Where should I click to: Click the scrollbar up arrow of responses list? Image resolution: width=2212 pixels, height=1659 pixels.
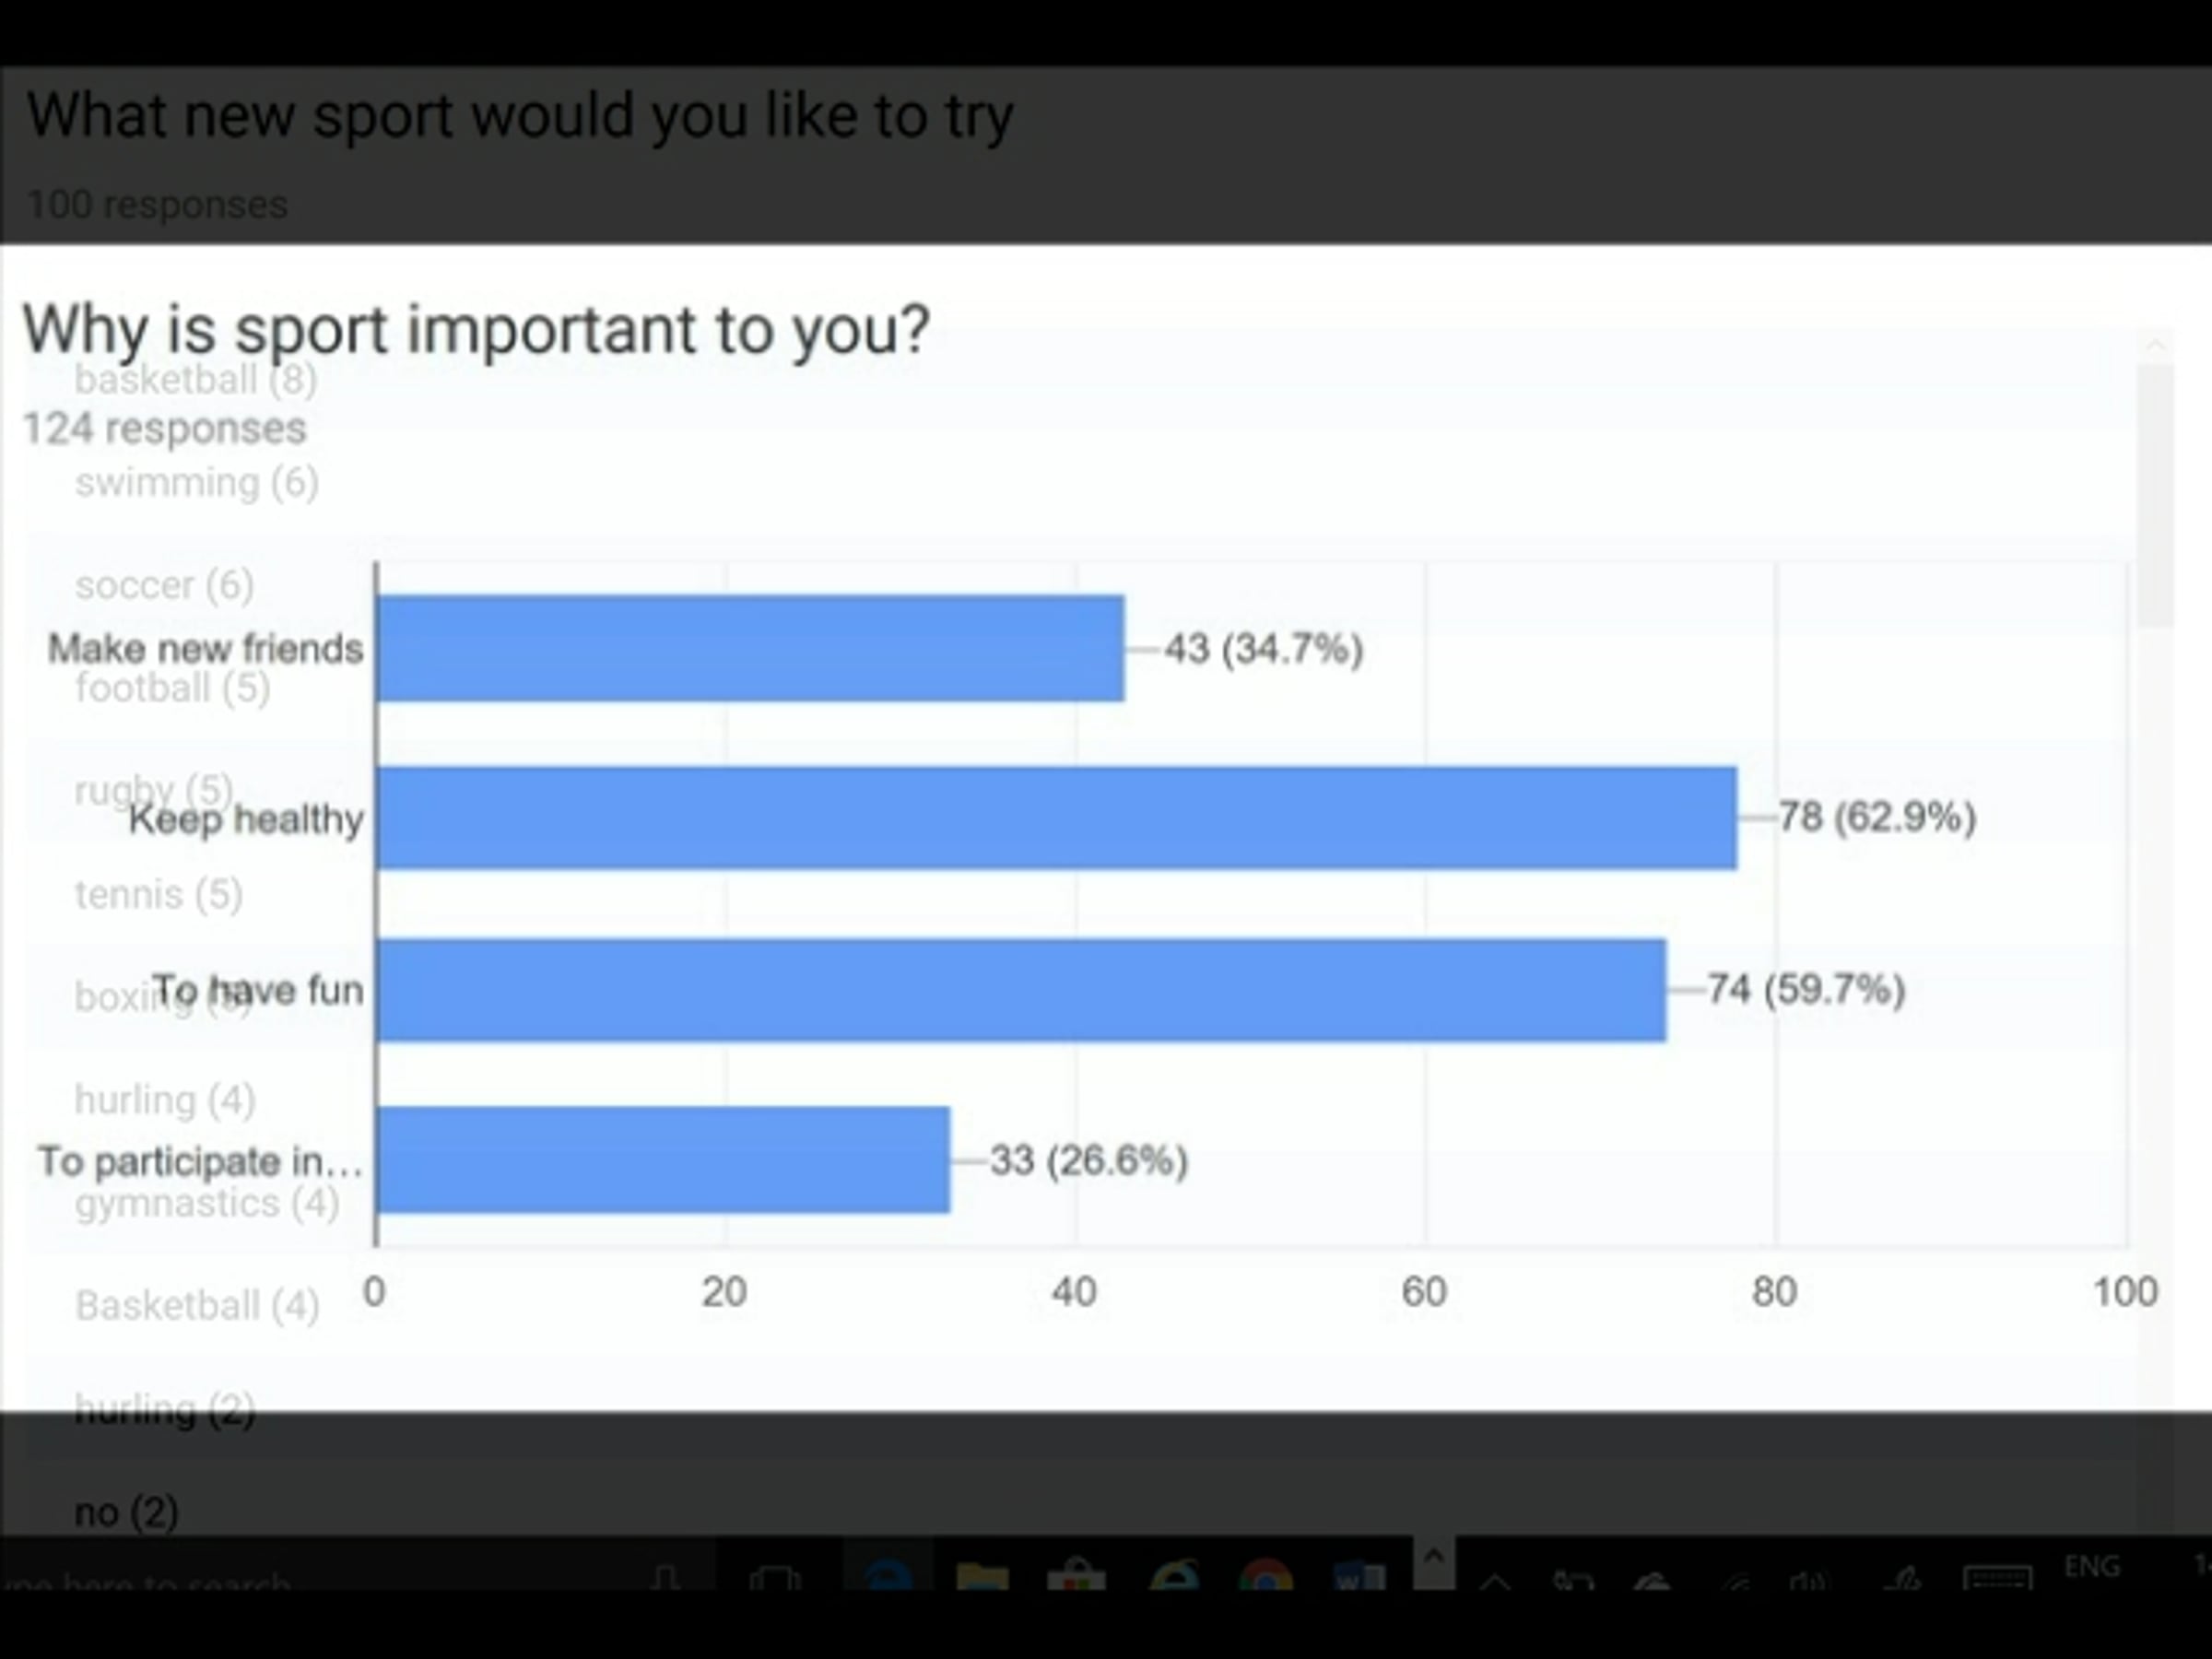[2155, 345]
